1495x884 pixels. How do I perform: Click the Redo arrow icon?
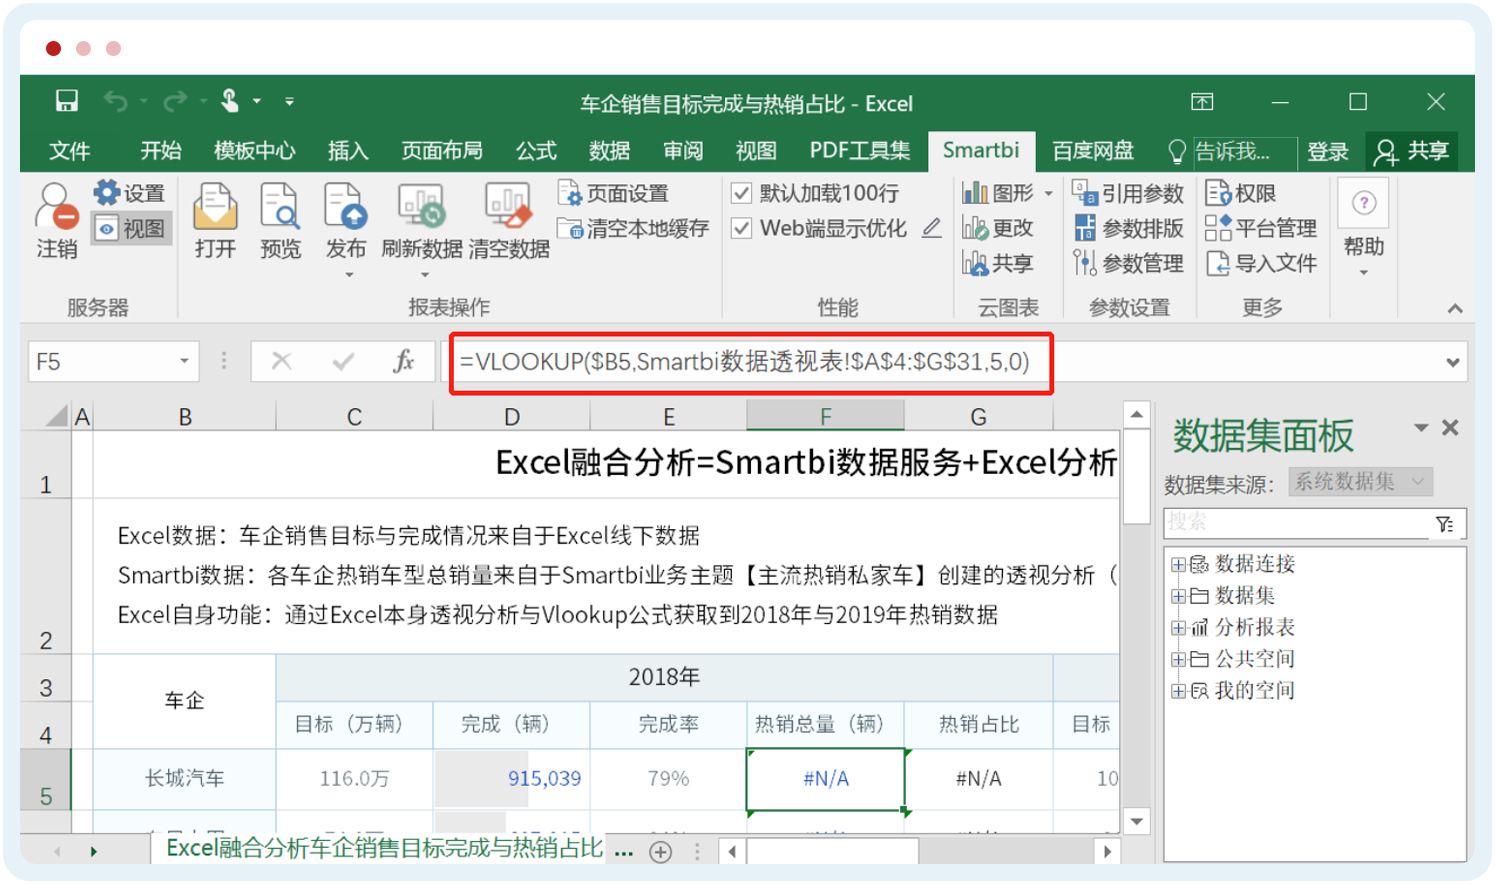[x=175, y=101]
